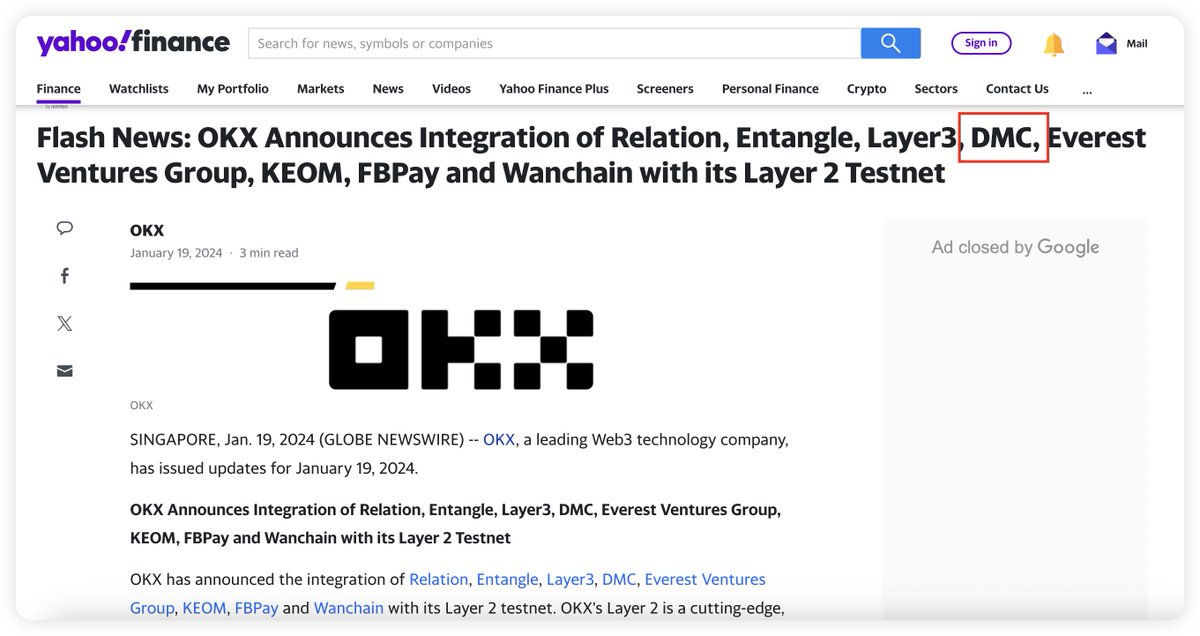Click into the search for news field
This screenshot has height=636, width=1200.
pyautogui.click(x=554, y=43)
